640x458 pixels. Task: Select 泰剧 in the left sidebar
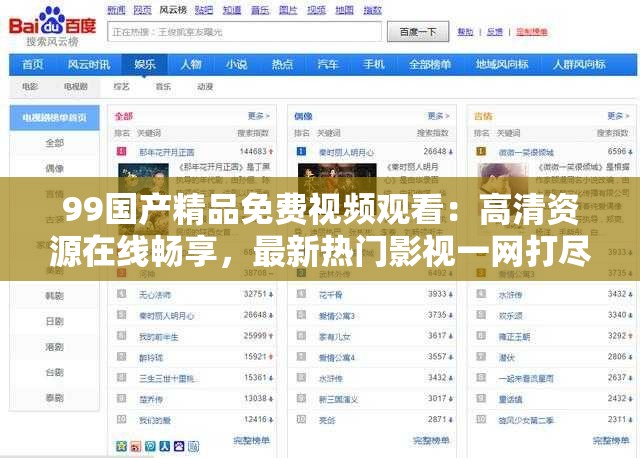click(54, 398)
